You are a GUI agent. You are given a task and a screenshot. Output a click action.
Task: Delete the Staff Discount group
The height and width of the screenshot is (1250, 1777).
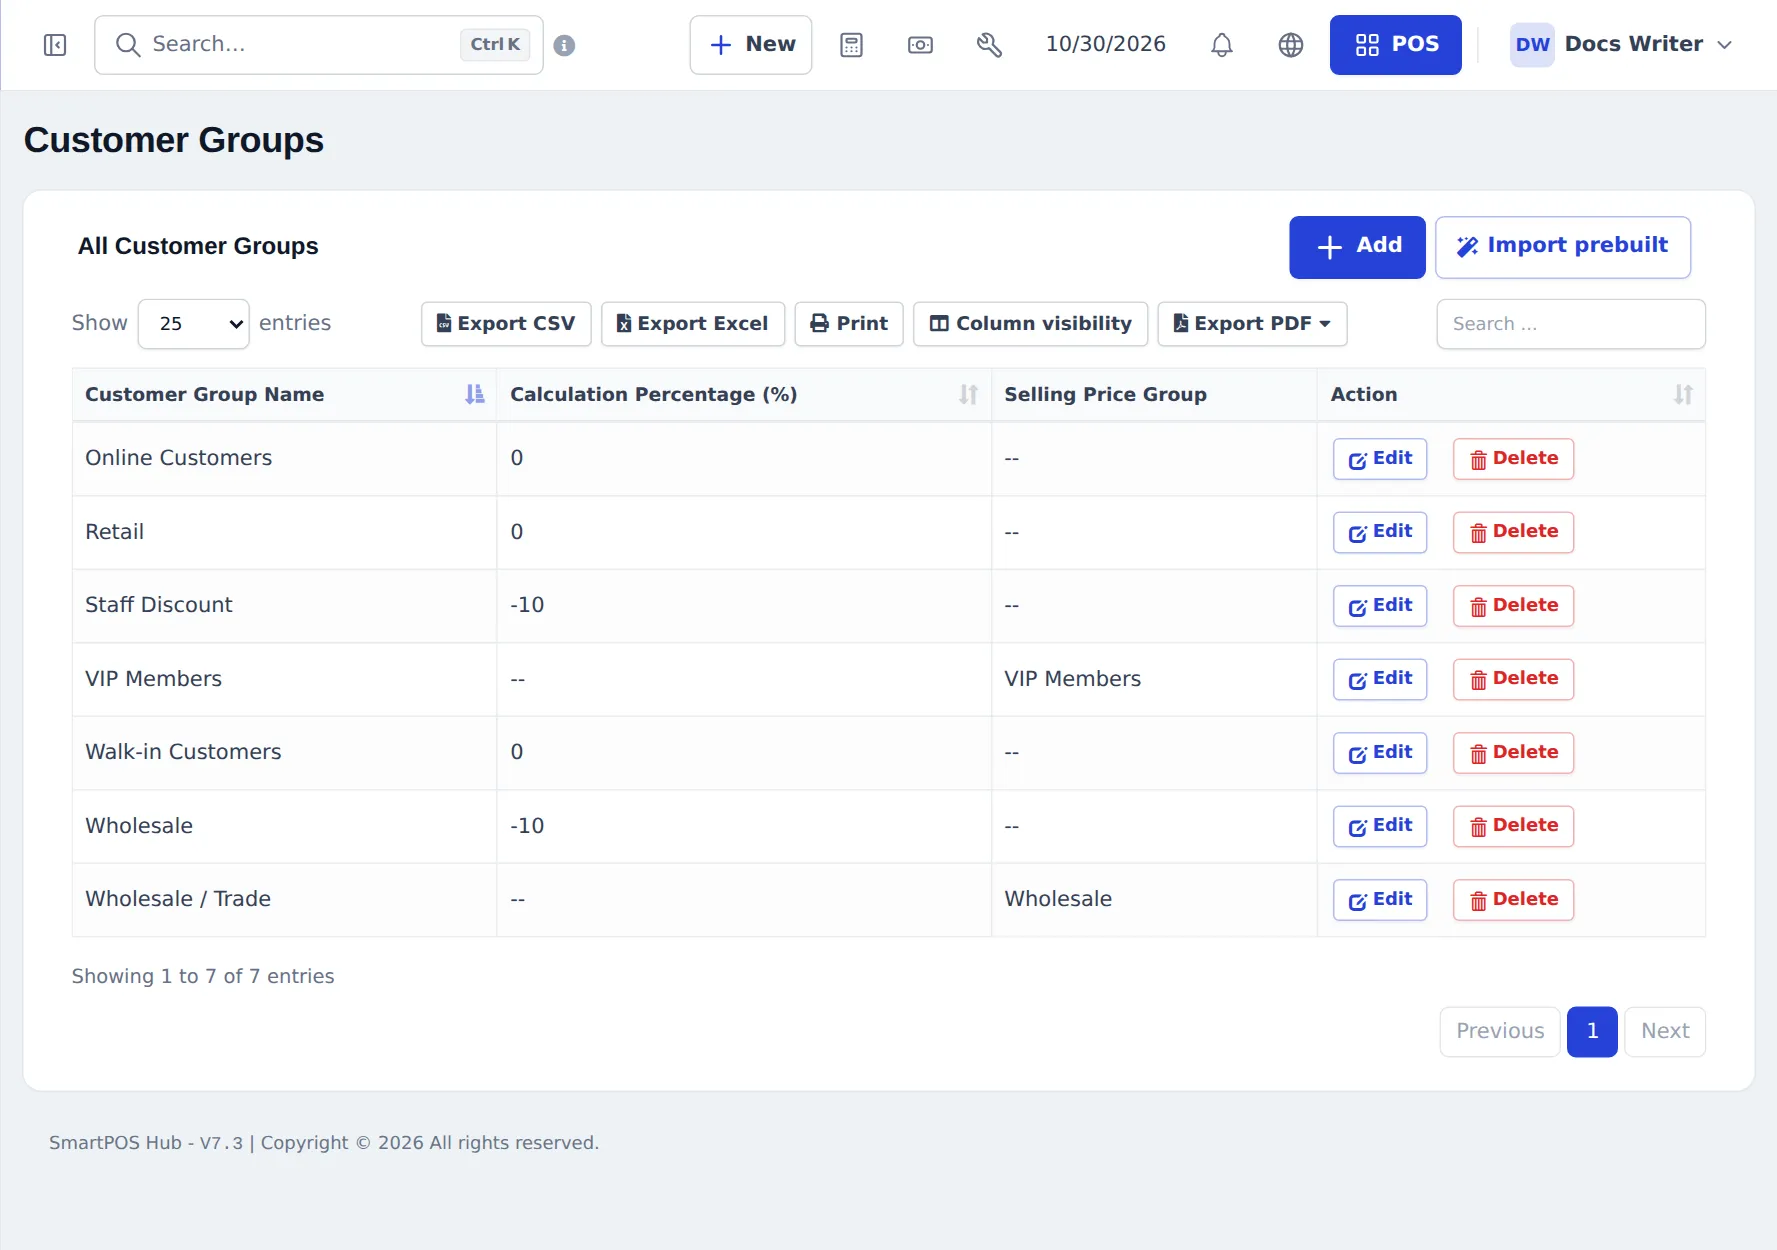point(1513,606)
